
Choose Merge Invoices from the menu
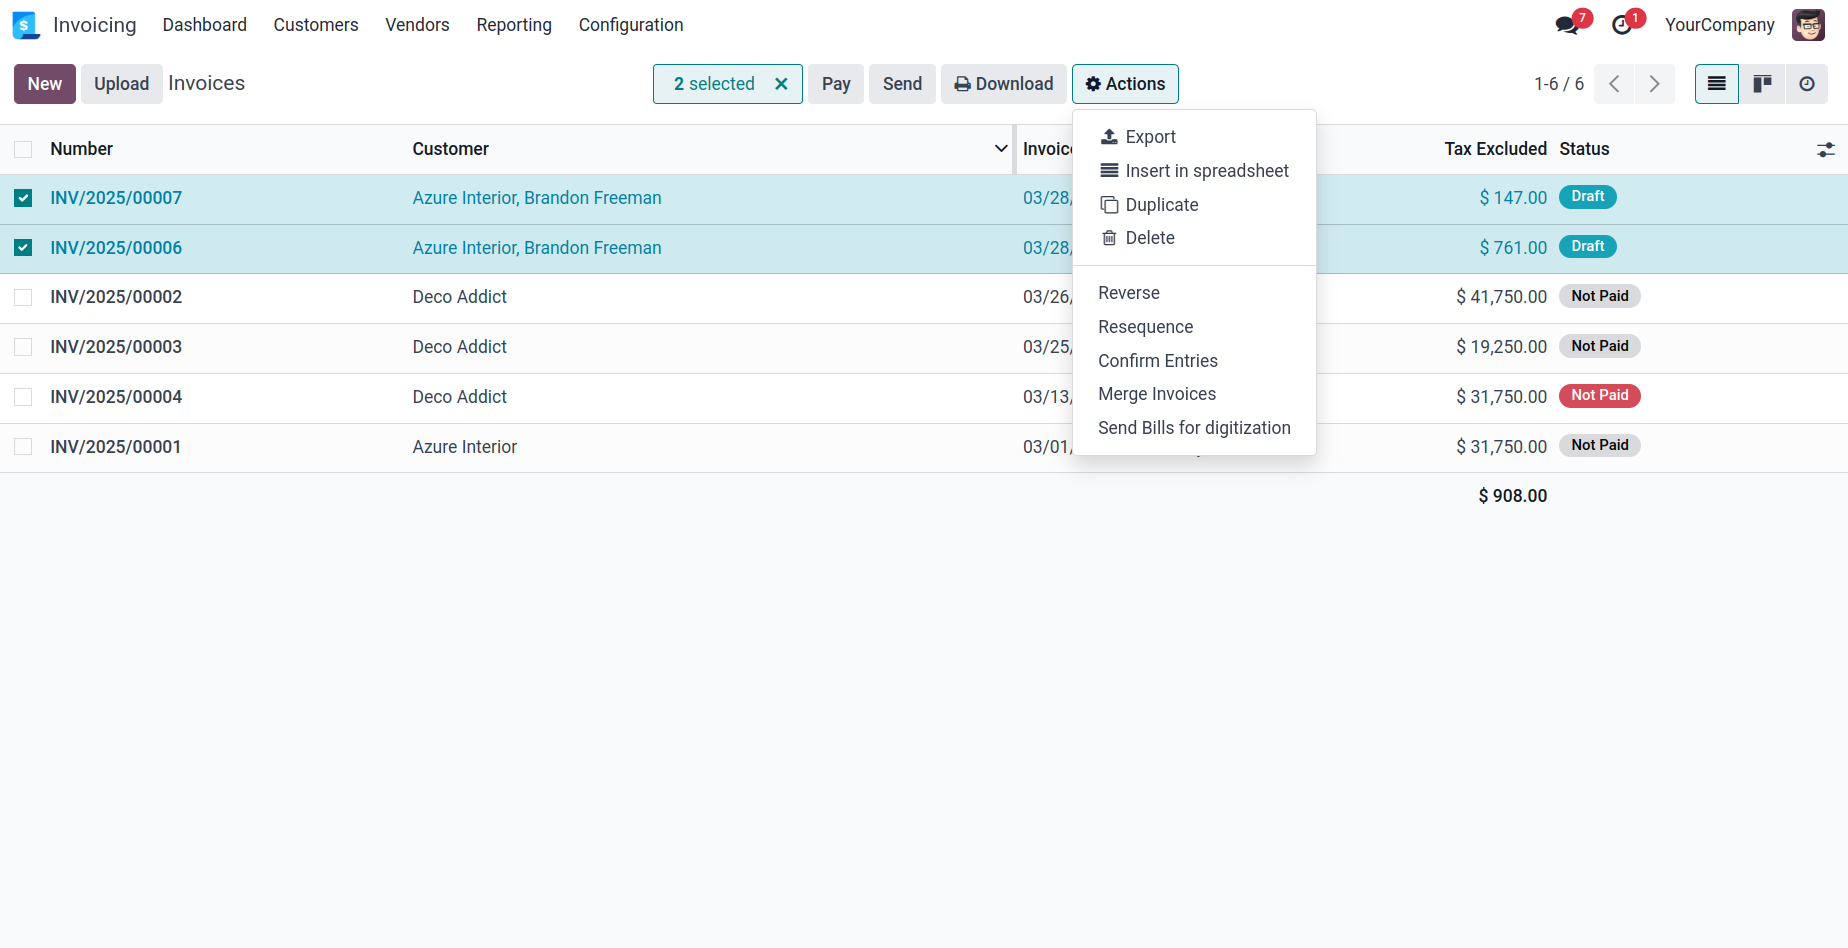1157,394
